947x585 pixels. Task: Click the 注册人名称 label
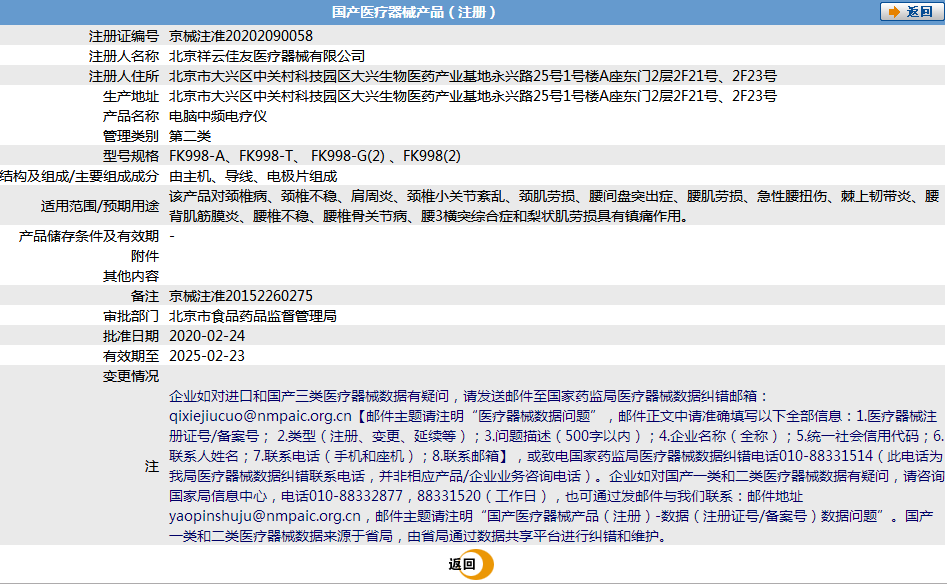[x=124, y=56]
